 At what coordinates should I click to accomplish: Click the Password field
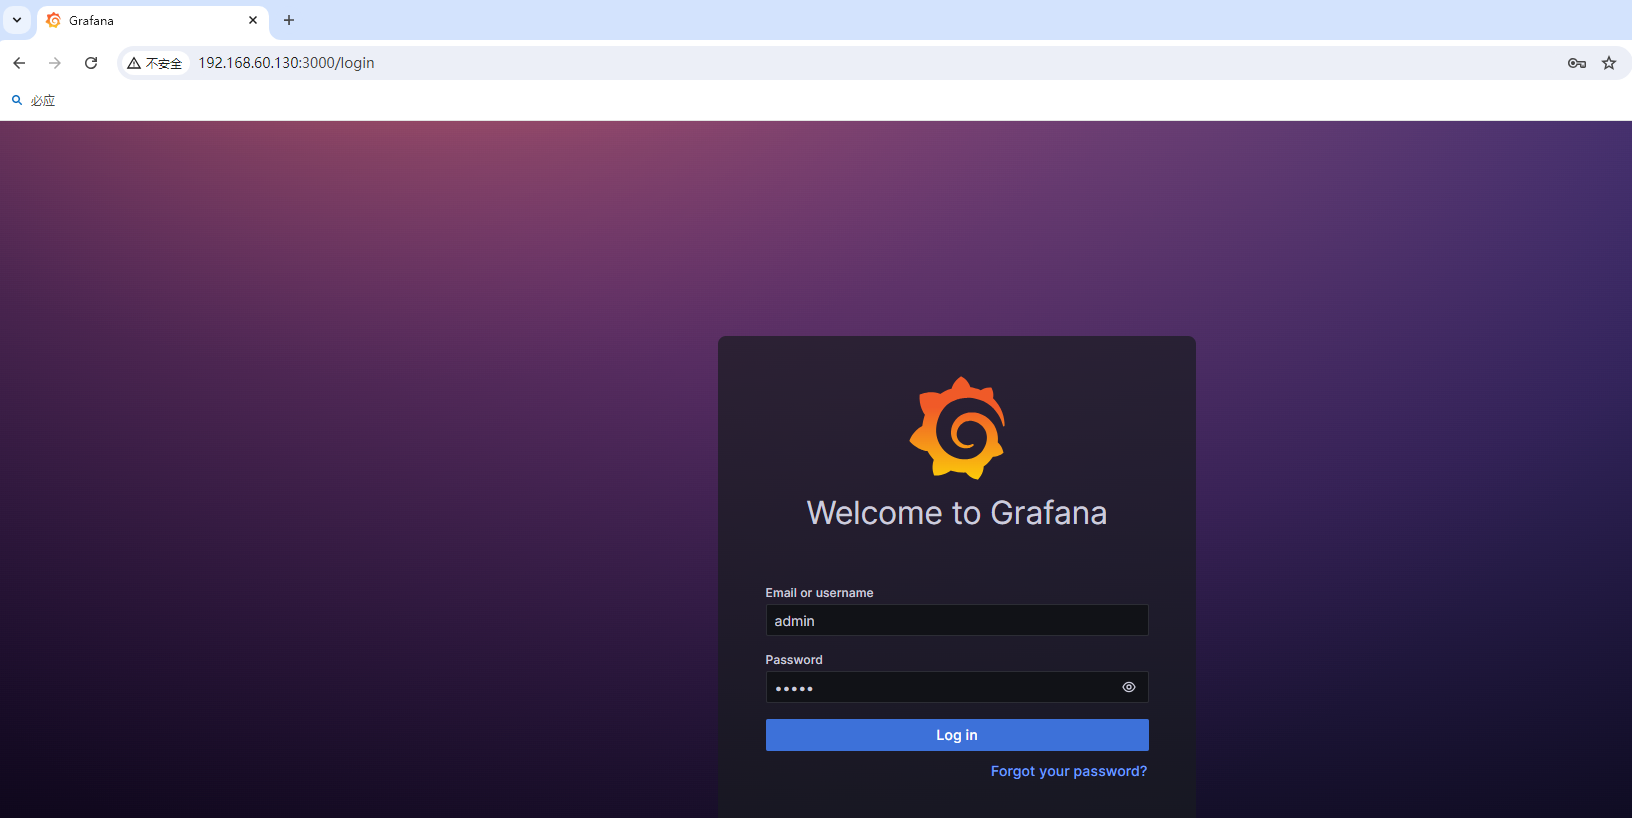pyautogui.click(x=957, y=687)
